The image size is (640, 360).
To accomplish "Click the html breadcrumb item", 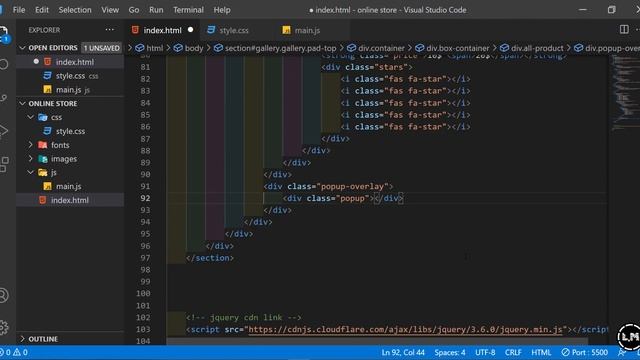I will (x=155, y=48).
